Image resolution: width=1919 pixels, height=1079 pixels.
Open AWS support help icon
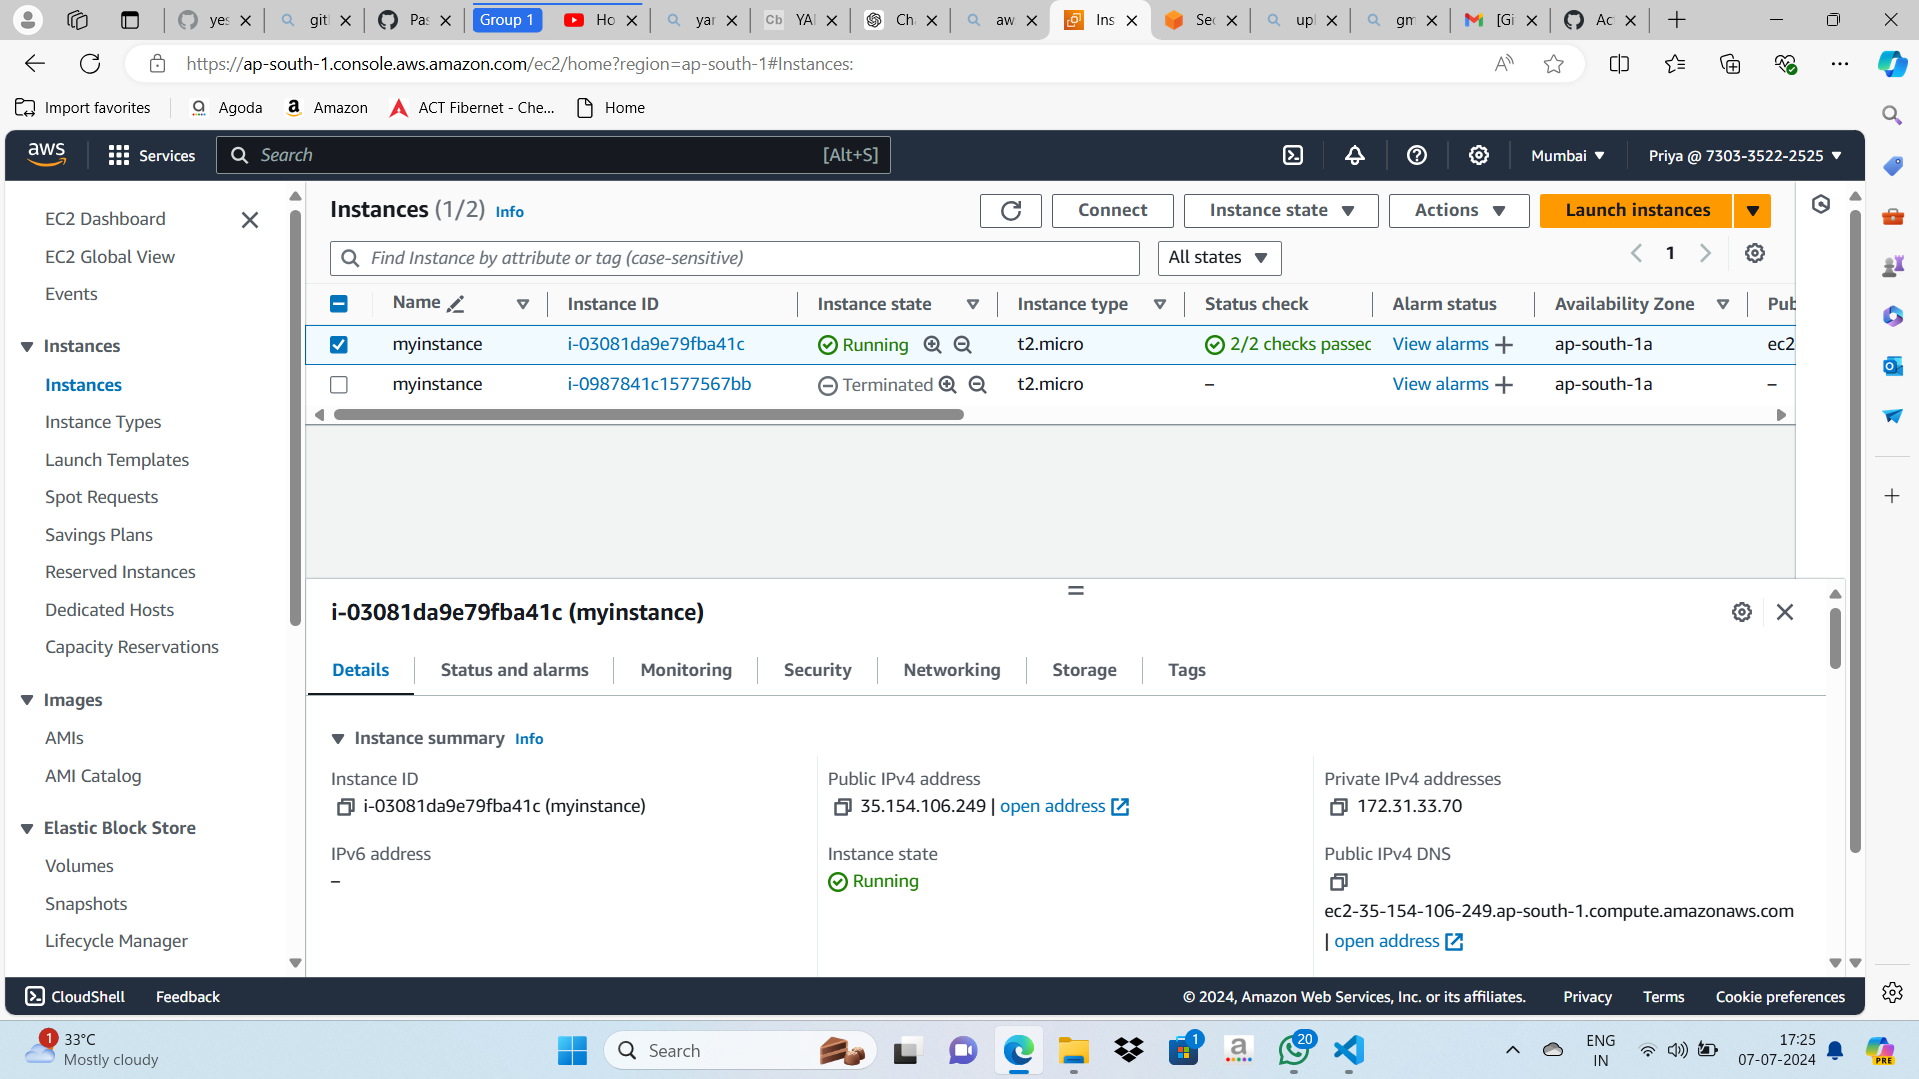[x=1417, y=155]
